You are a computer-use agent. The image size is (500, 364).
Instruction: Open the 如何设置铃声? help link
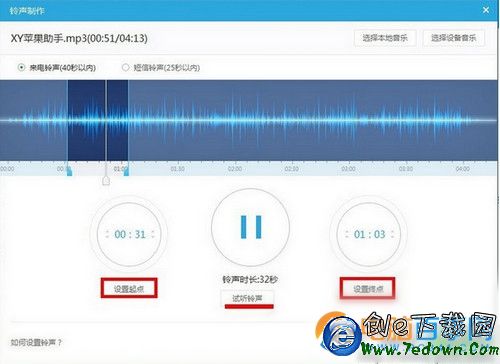pyautogui.click(x=36, y=342)
